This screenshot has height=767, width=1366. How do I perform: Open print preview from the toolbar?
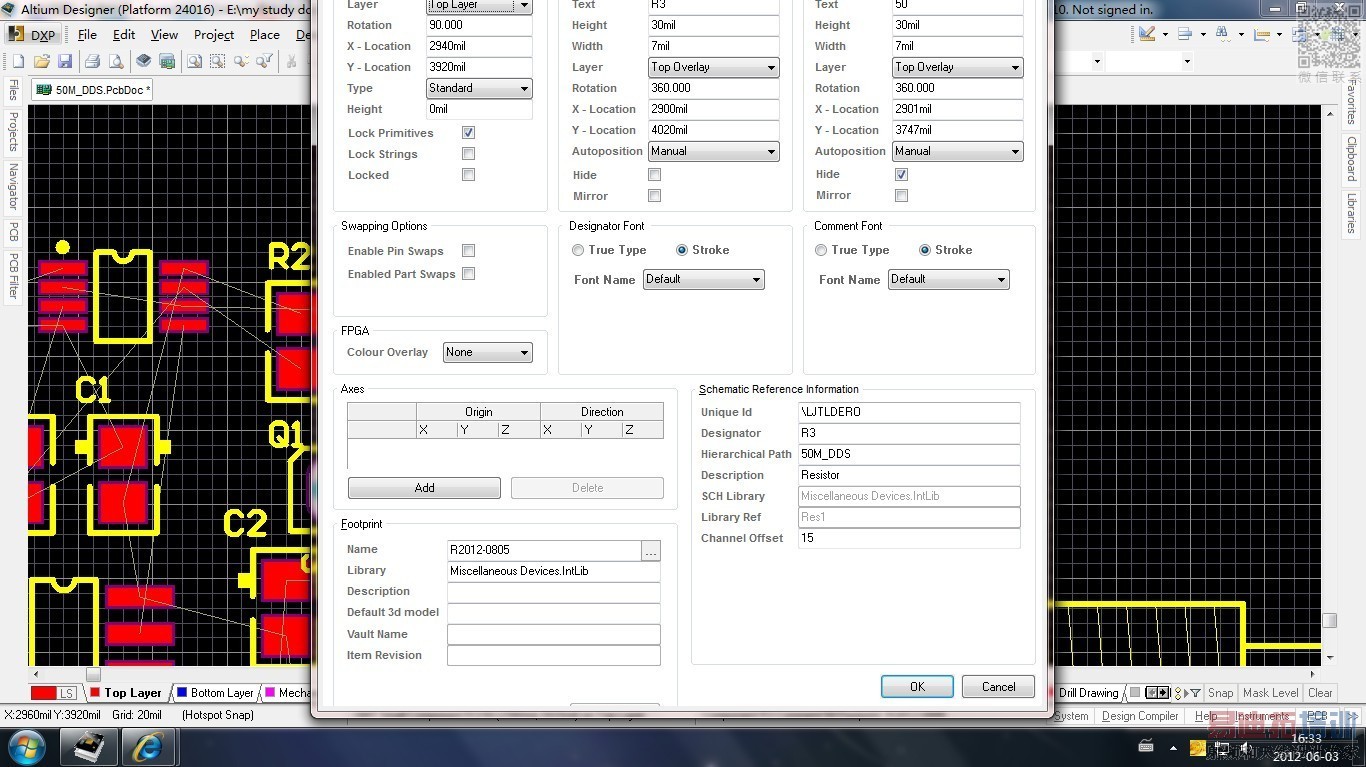pyautogui.click(x=116, y=61)
